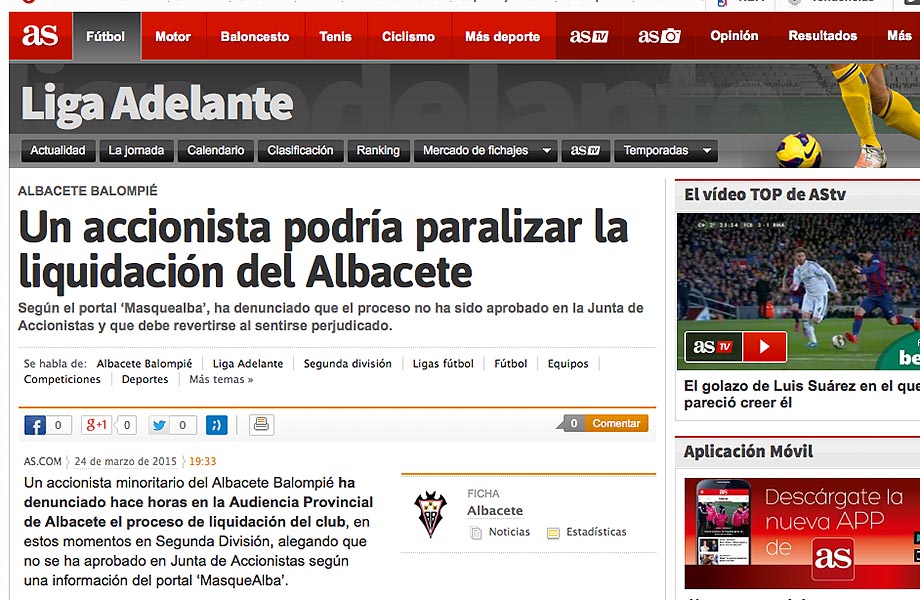This screenshot has width=920, height=600.
Task: Open the Resultados section
Action: pos(823,36)
